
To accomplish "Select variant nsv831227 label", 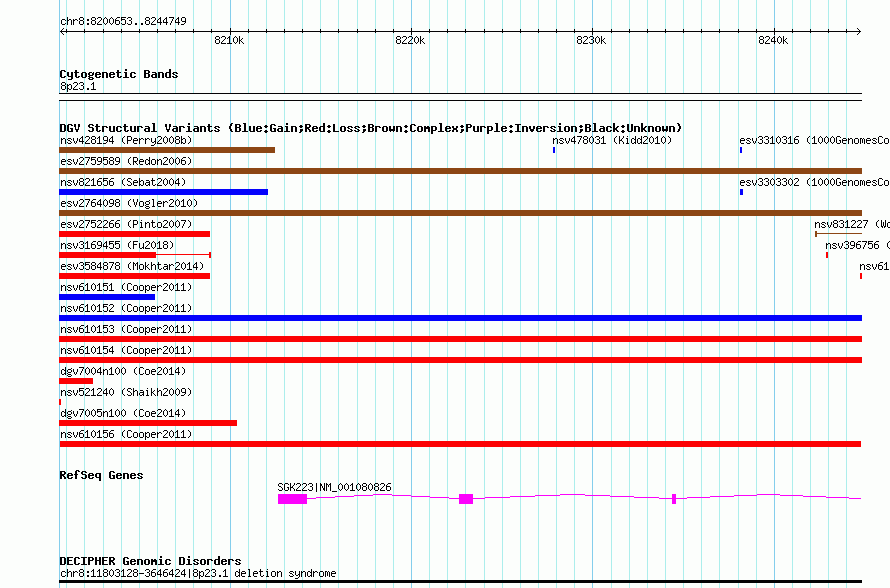I will [x=851, y=224].
